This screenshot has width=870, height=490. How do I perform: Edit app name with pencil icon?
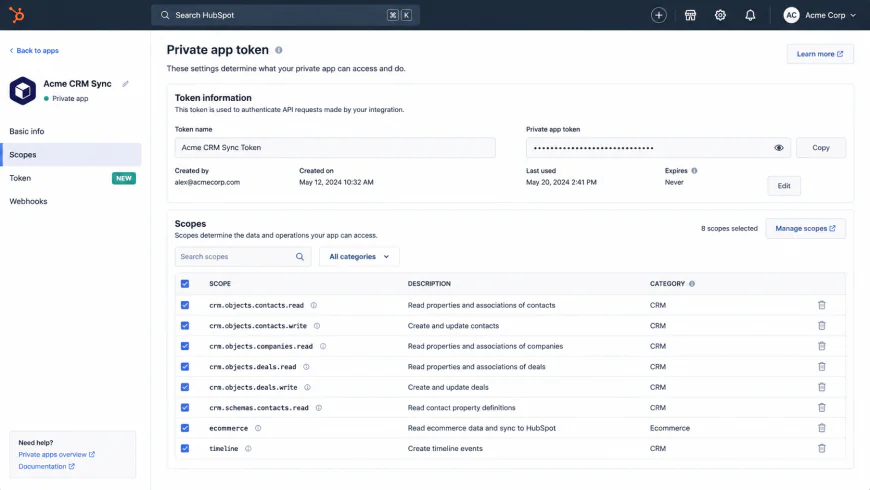coord(125,84)
